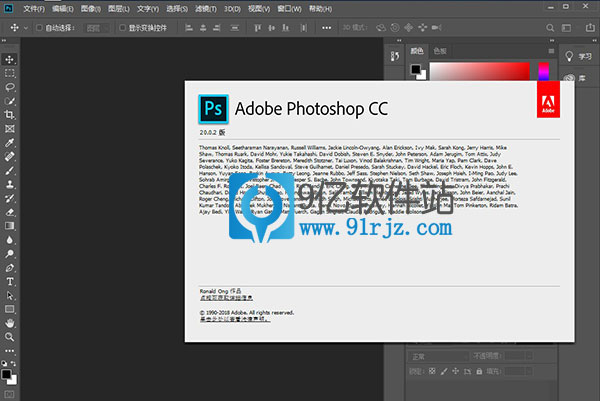The height and width of the screenshot is (401, 600).
Task: Open the layer fill dropdown arrow
Action: tap(529, 371)
